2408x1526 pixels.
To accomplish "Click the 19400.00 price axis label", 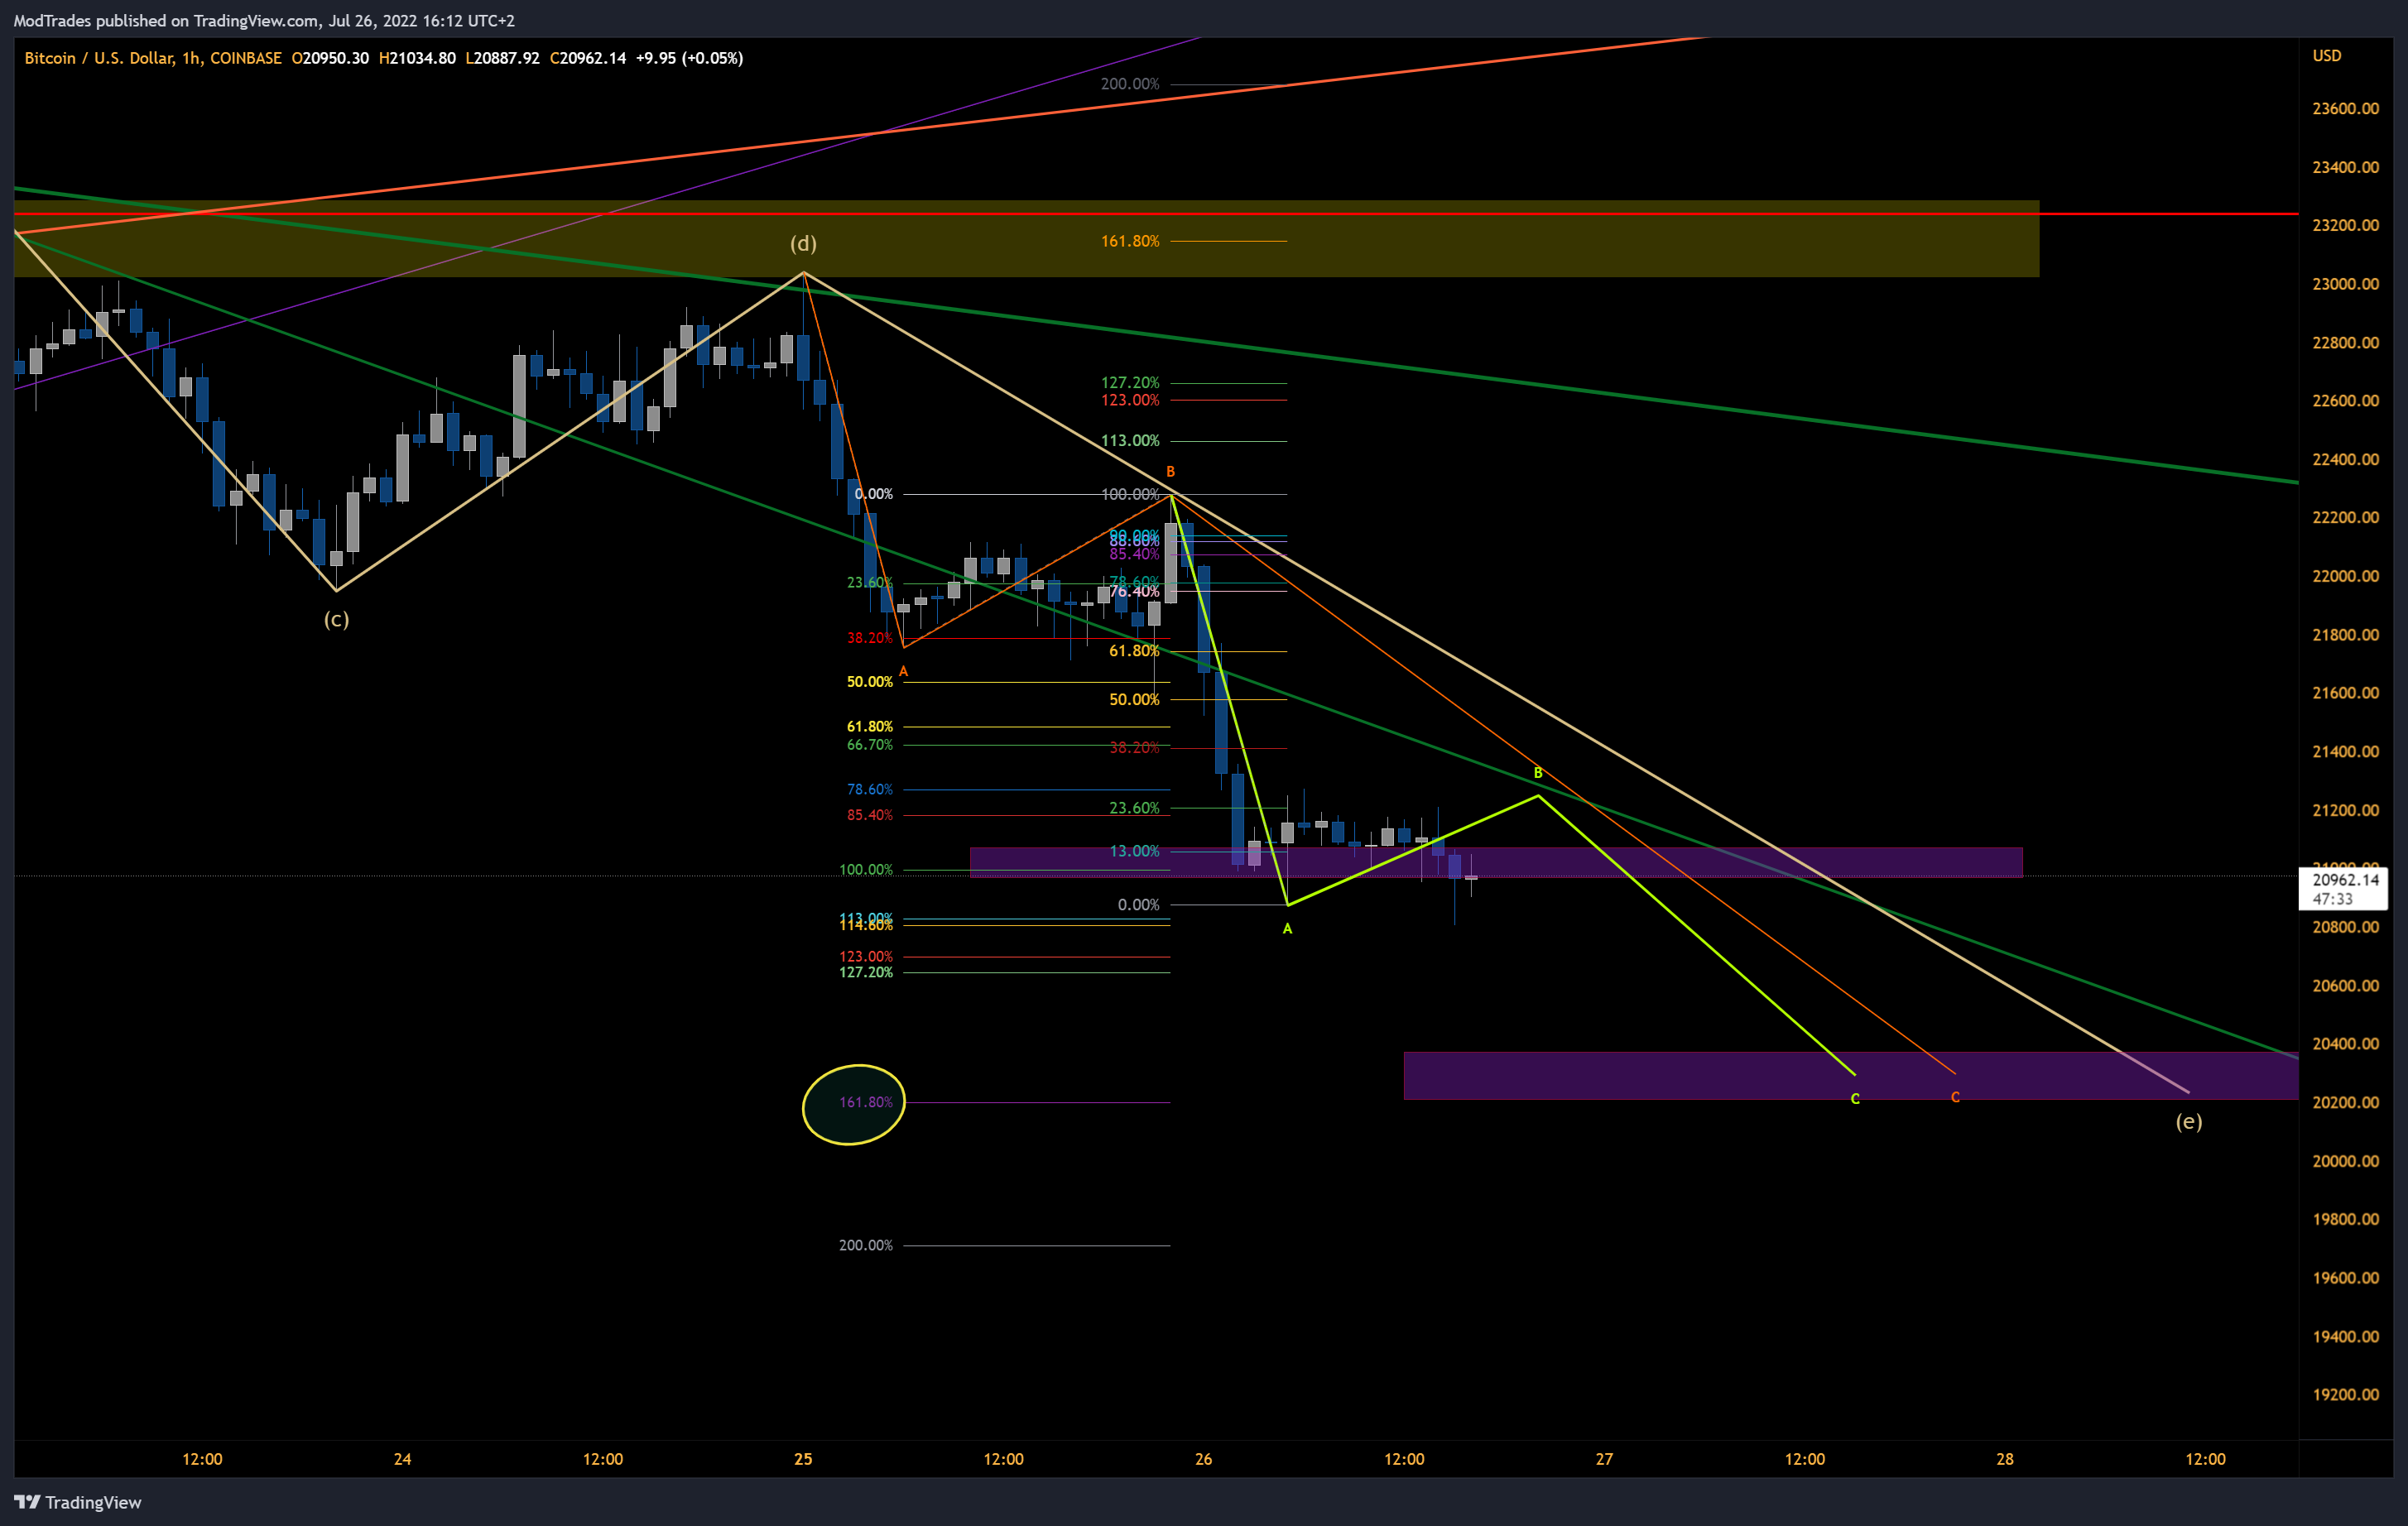I will click(2345, 1336).
